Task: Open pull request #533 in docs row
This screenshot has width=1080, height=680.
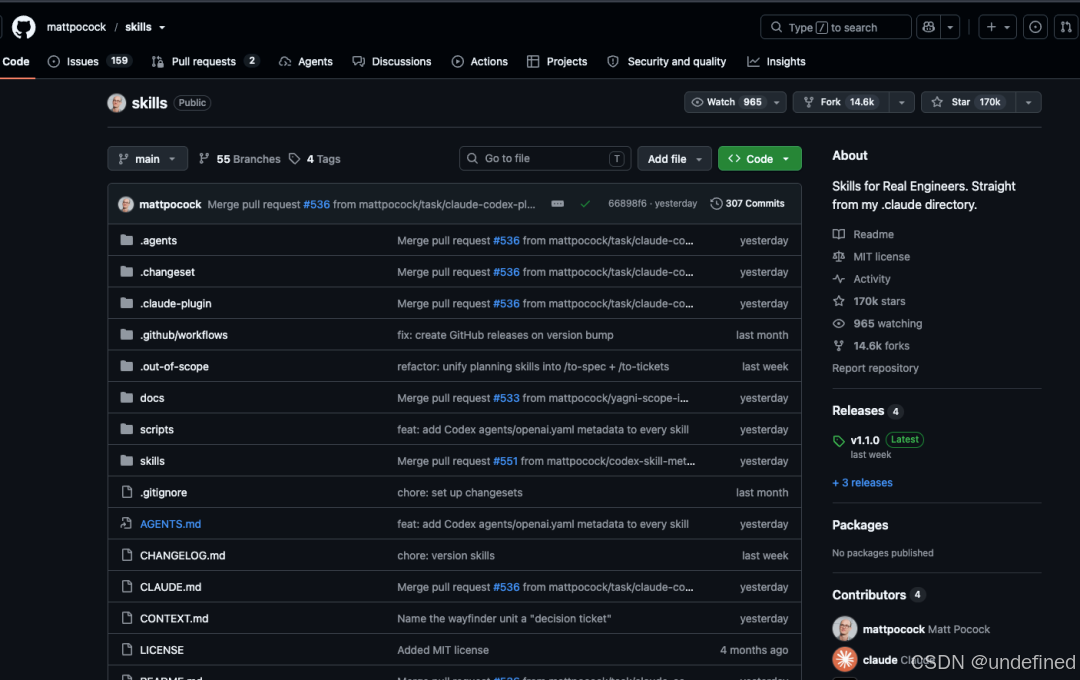Action: point(506,398)
